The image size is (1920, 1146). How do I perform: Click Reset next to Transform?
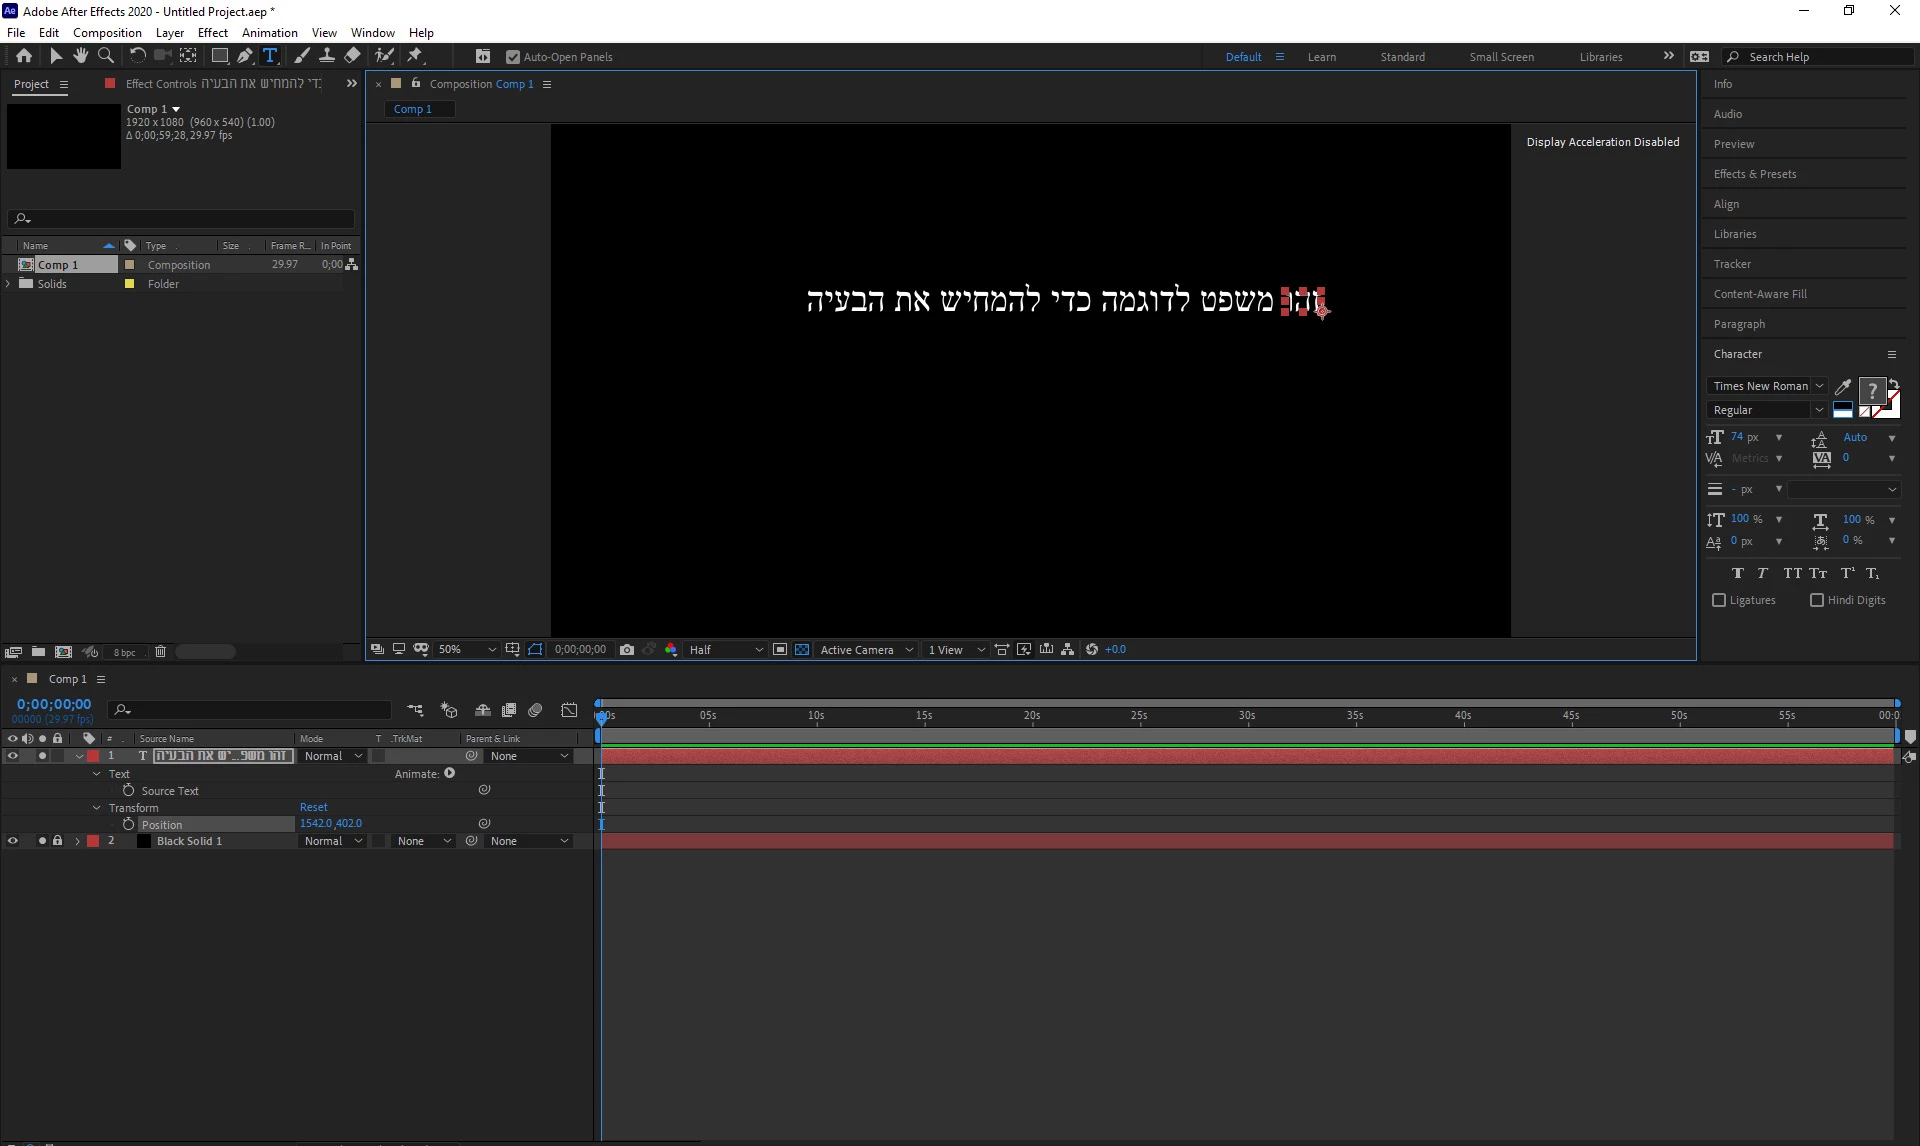313,807
